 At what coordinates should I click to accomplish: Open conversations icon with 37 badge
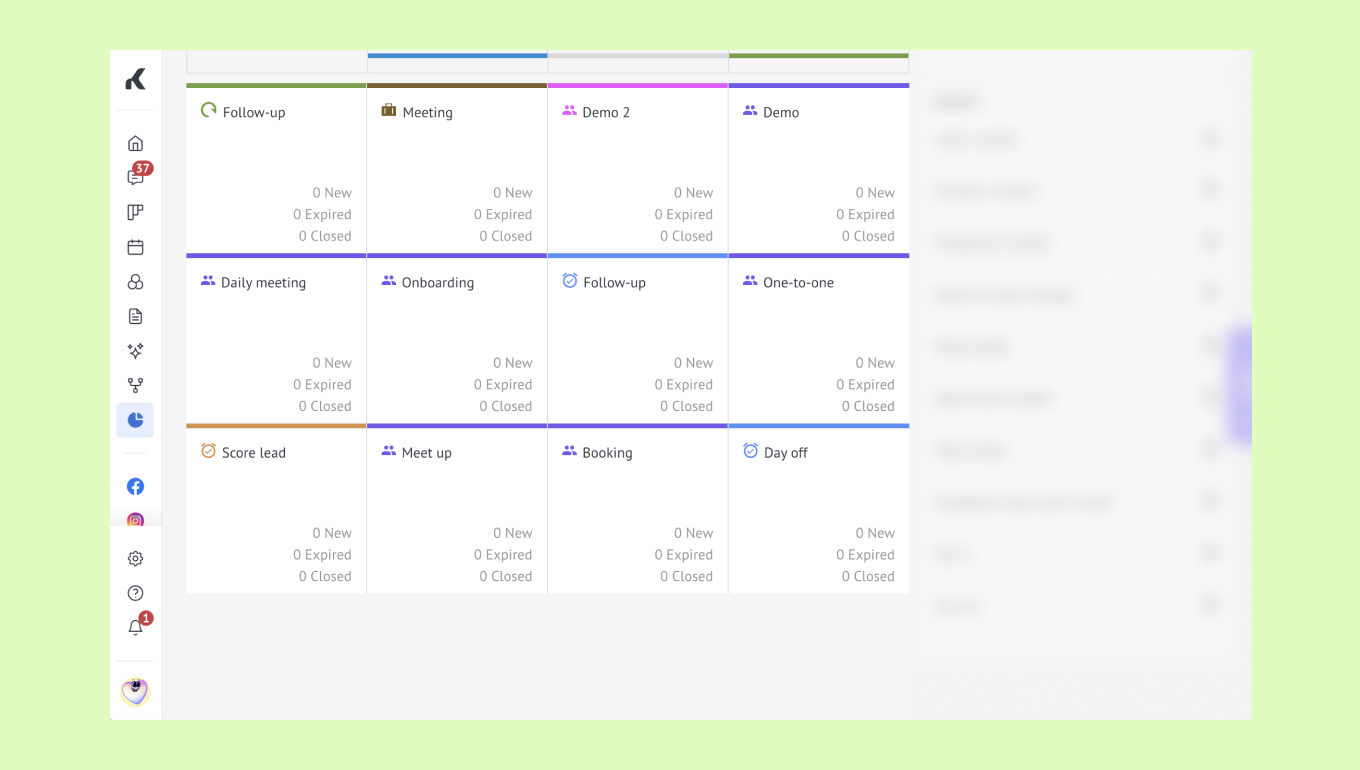point(135,178)
